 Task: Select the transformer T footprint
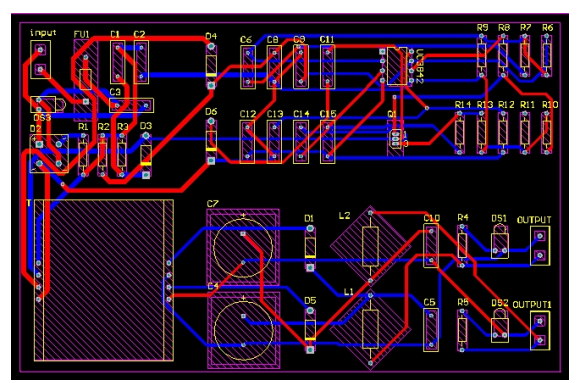[x=104, y=280]
